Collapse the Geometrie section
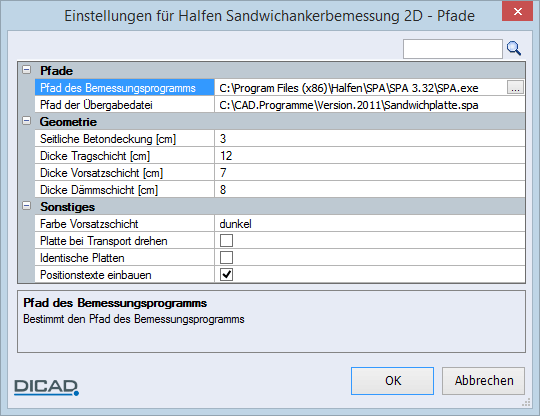540x416 pixels. click(x=27, y=121)
